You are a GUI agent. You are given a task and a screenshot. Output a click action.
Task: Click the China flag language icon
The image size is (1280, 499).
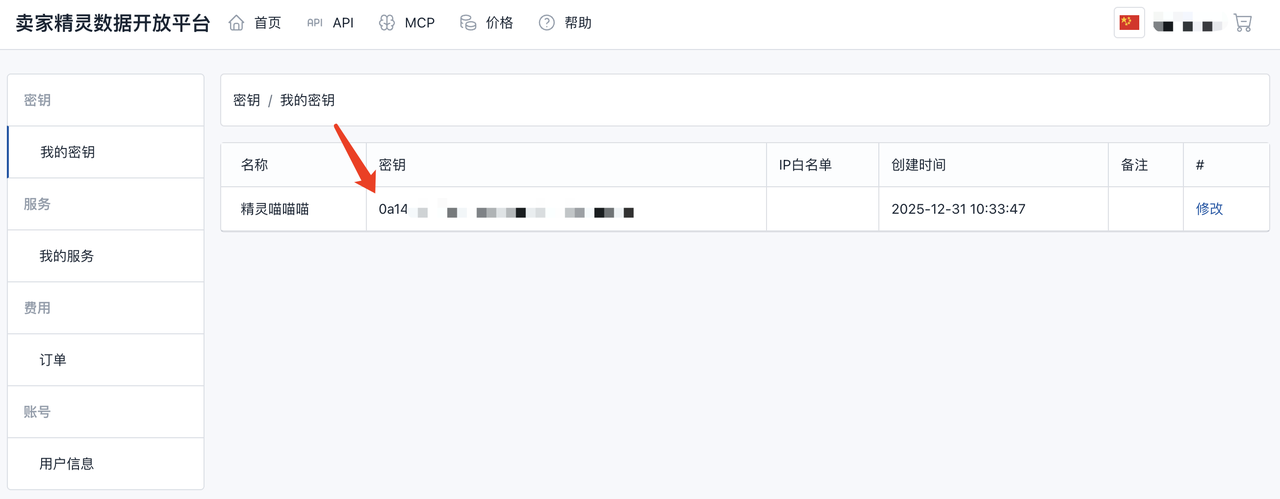tap(1129, 23)
